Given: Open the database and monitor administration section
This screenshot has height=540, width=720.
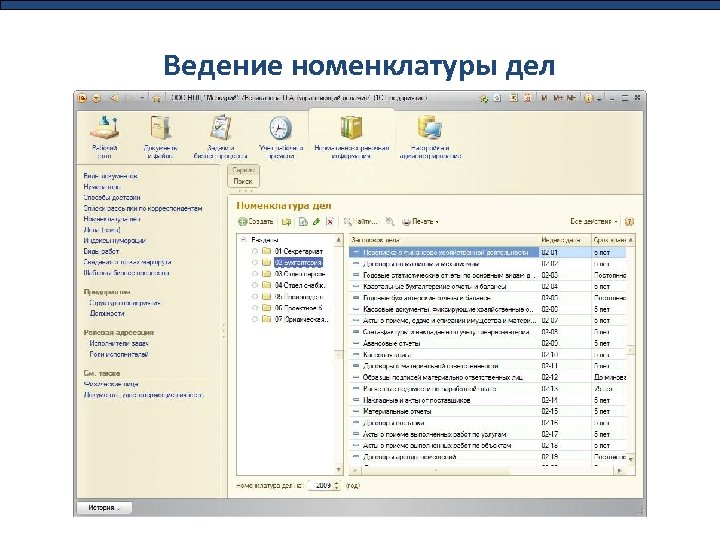Looking at the screenshot, I should point(430,136).
